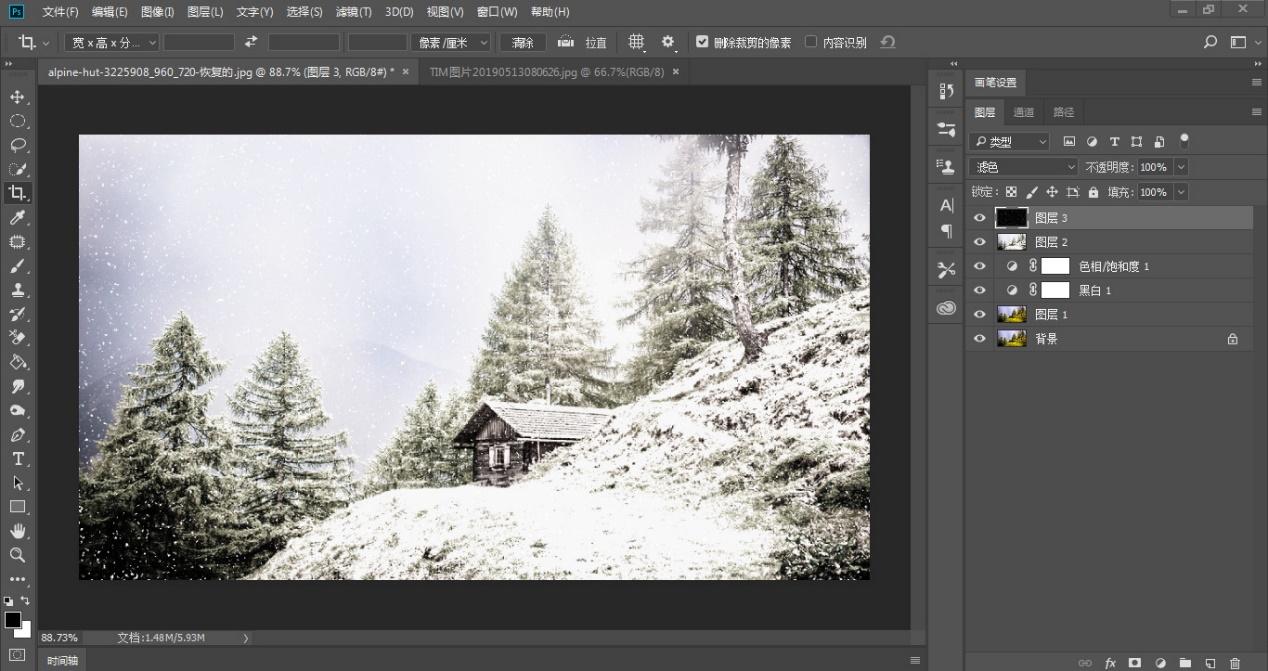Click the foreground color swatch

pos(13,620)
